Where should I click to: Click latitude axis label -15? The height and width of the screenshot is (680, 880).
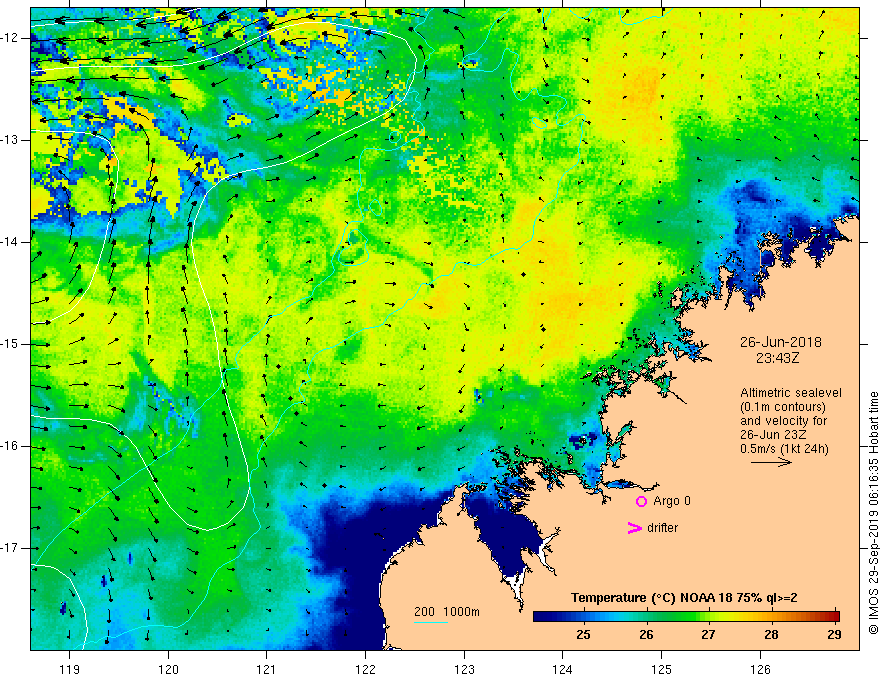[10, 344]
